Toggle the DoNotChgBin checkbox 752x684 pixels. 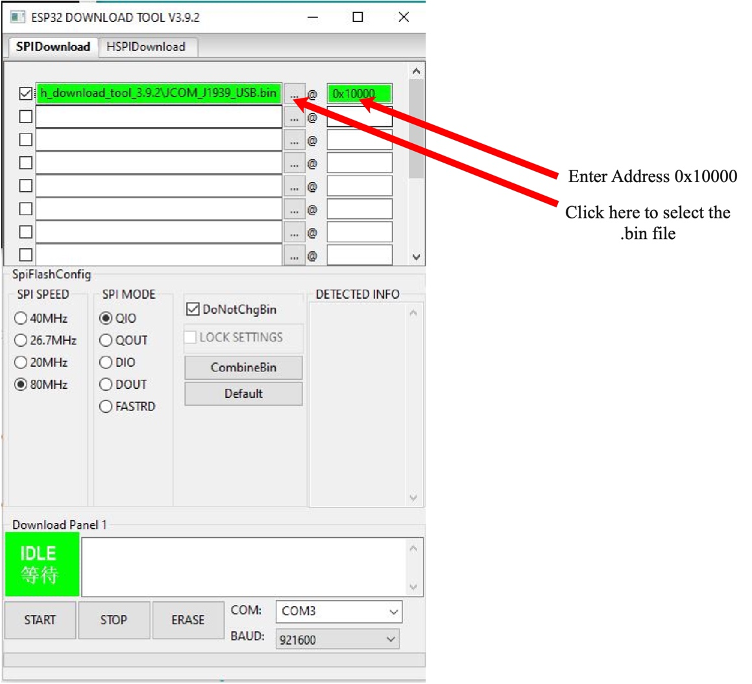coord(194,310)
